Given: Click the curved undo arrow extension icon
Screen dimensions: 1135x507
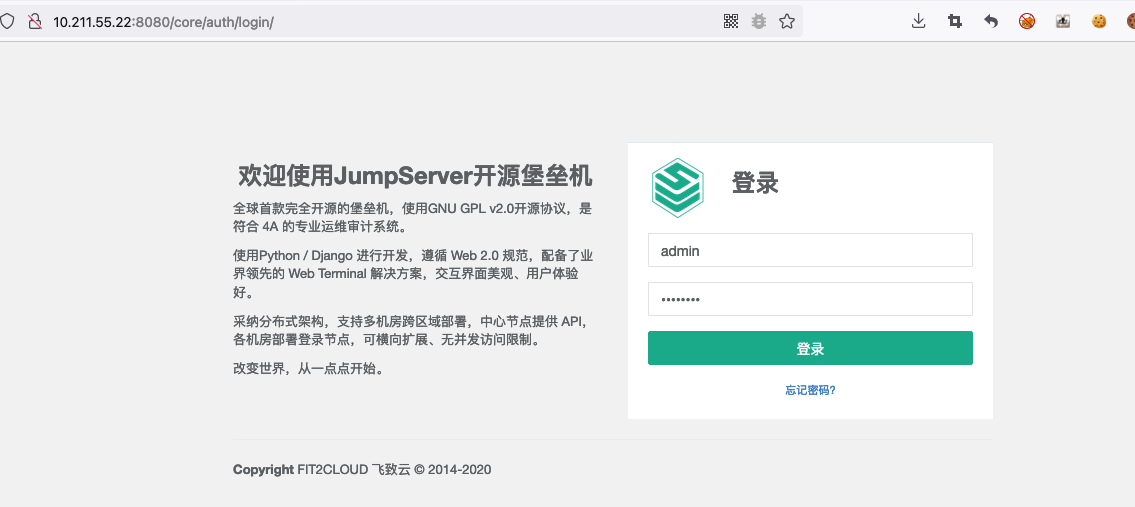Looking at the screenshot, I should point(991,21).
